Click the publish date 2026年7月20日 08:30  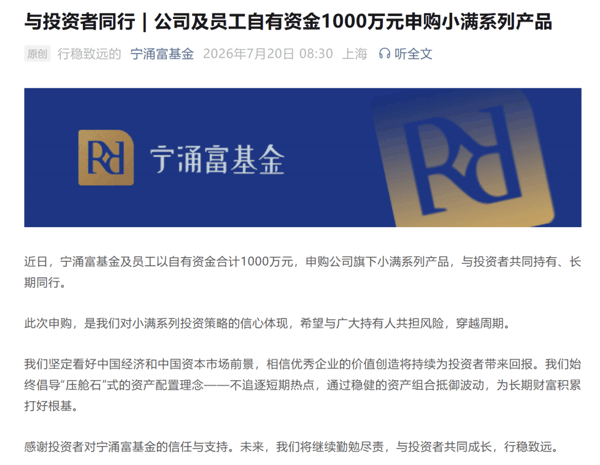(x=268, y=54)
